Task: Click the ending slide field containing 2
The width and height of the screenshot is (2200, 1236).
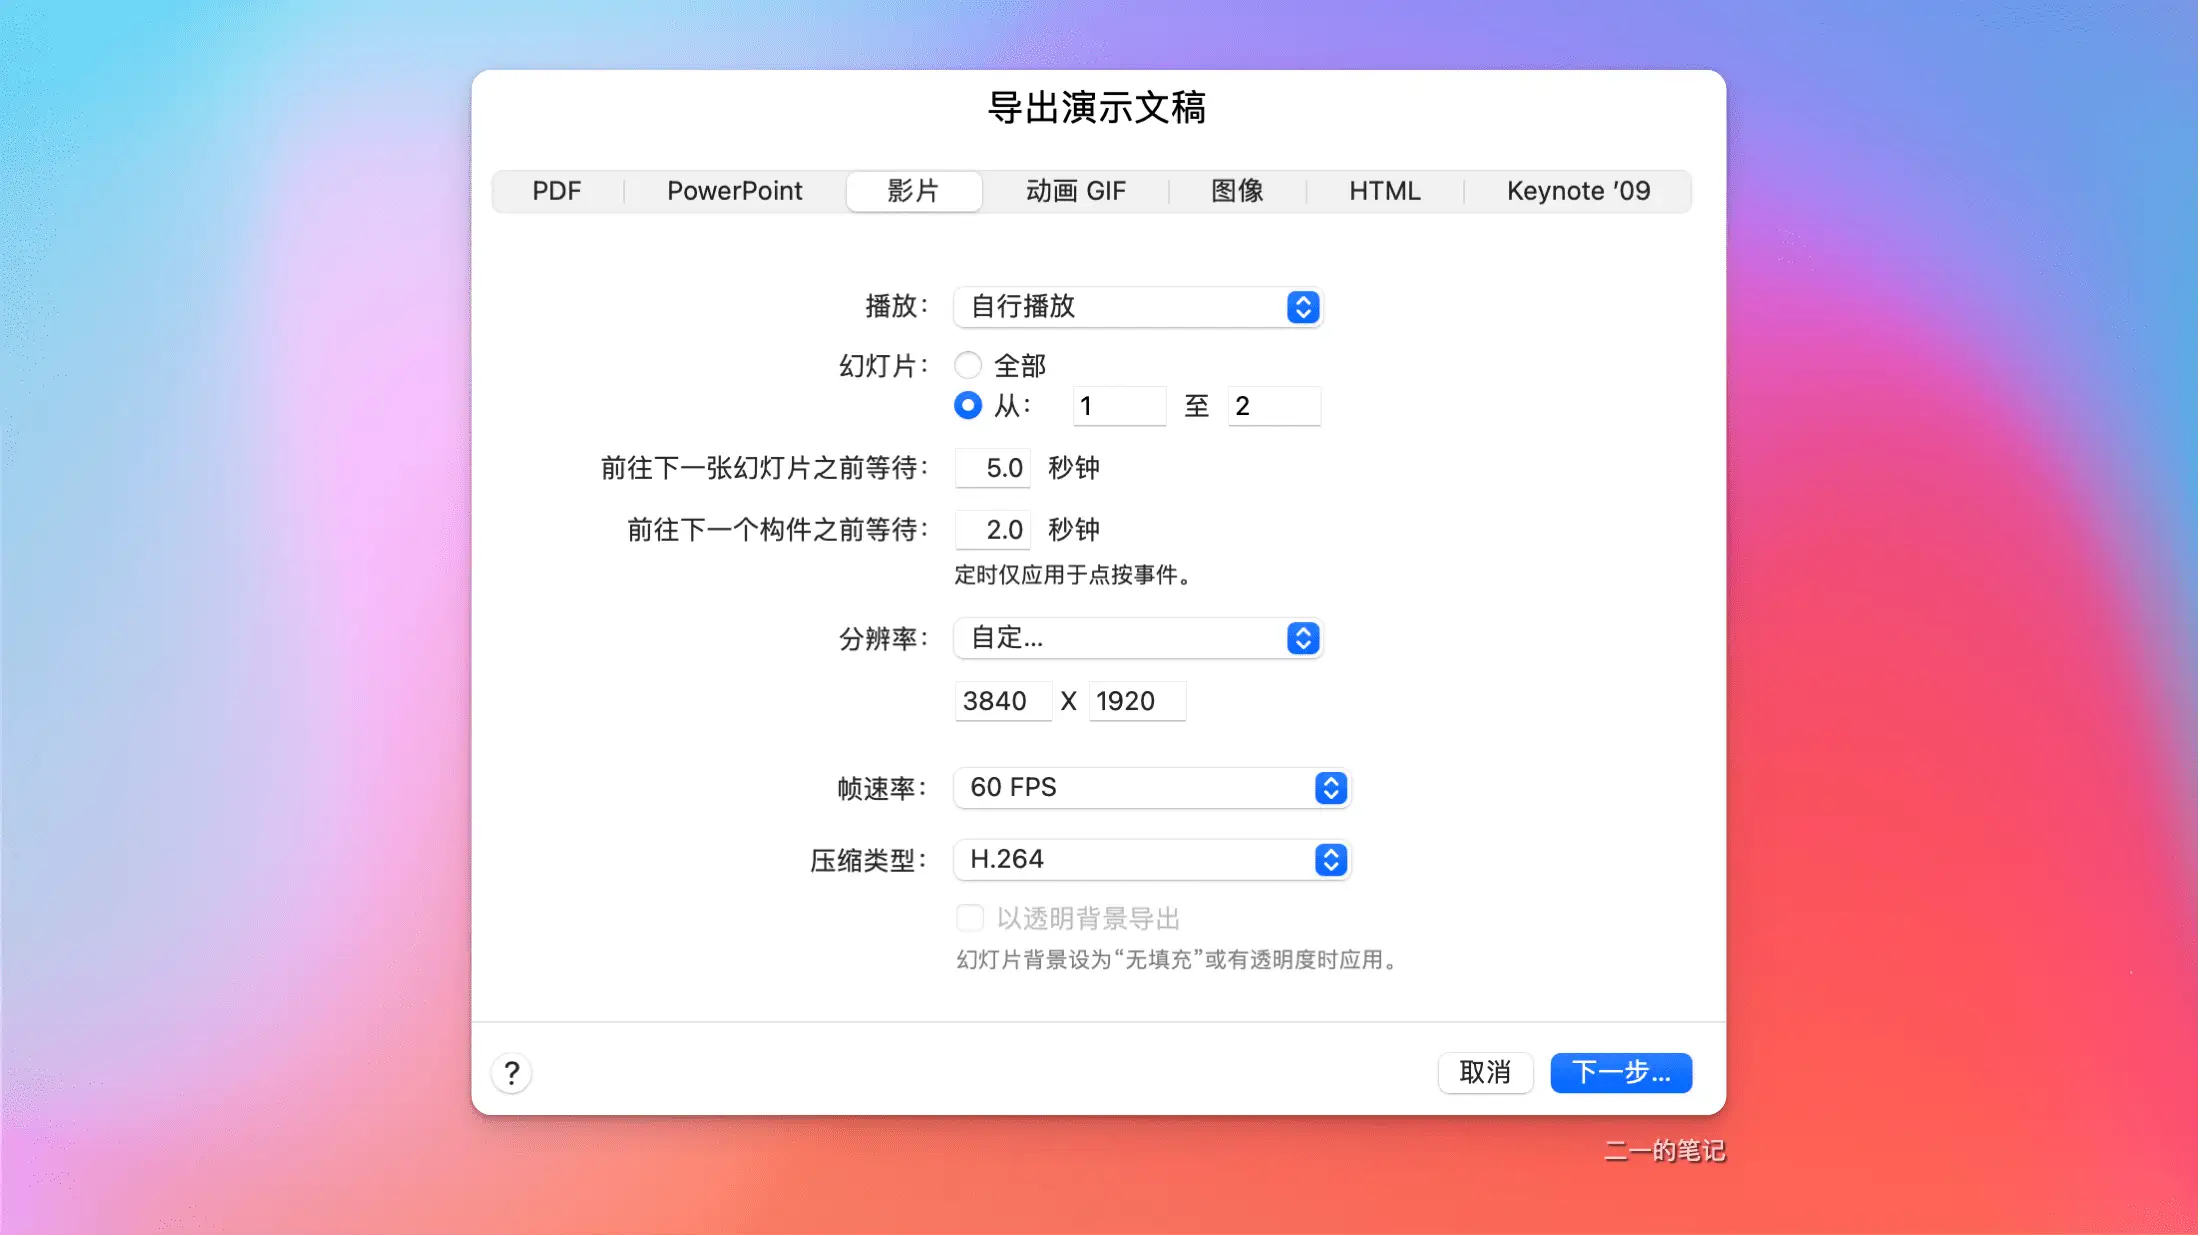Action: [x=1274, y=406]
